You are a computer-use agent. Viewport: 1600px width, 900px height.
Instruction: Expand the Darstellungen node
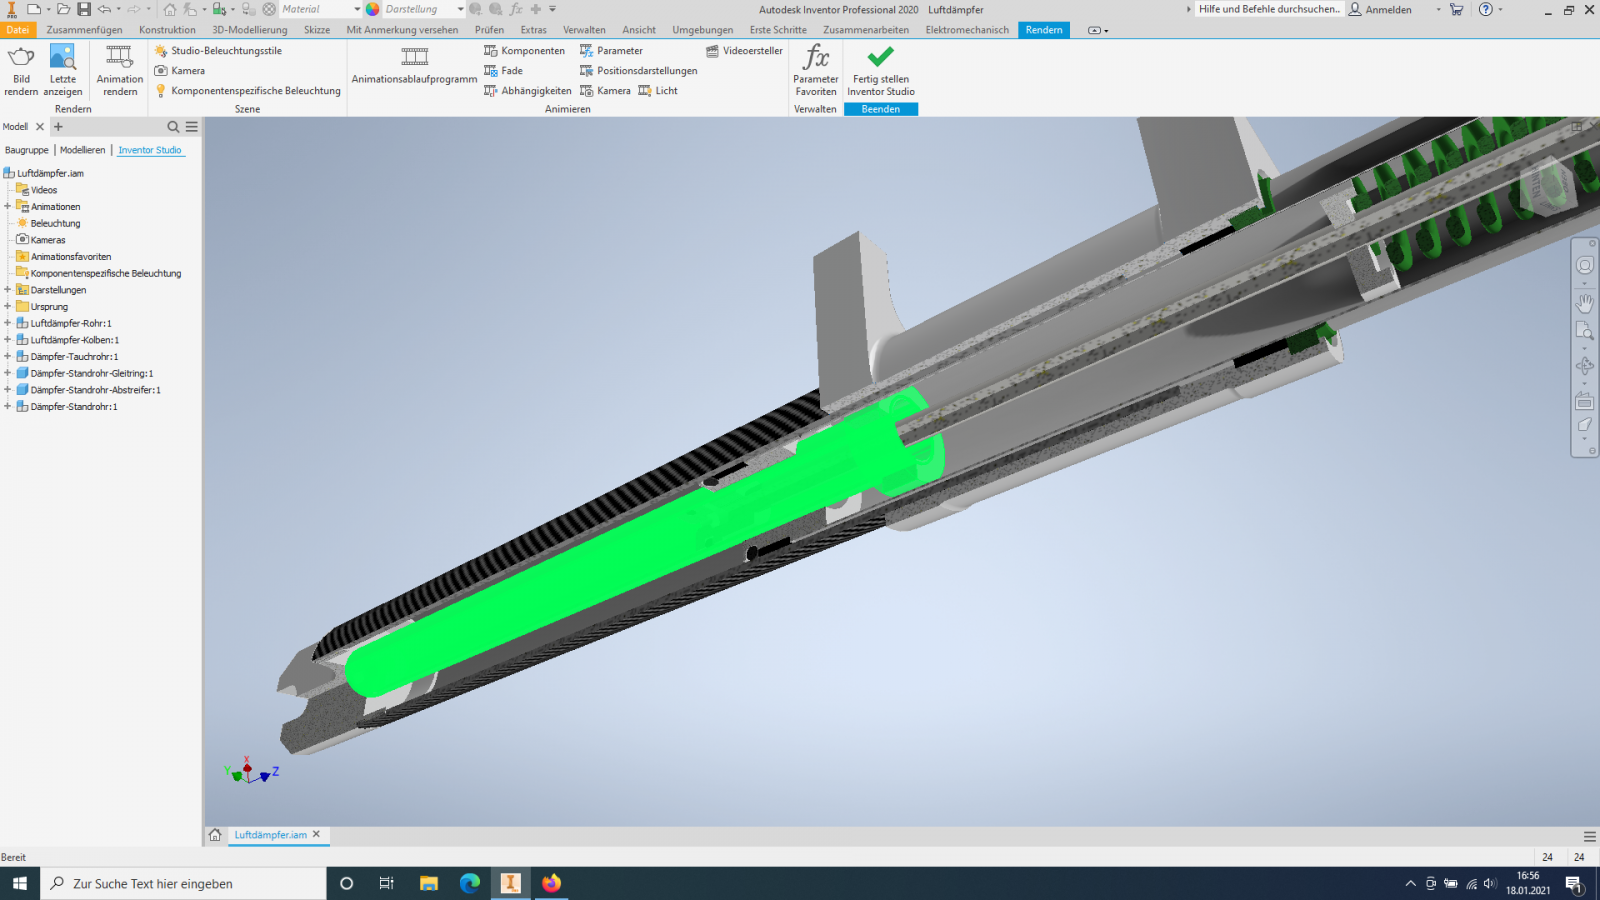pyautogui.click(x=8, y=290)
